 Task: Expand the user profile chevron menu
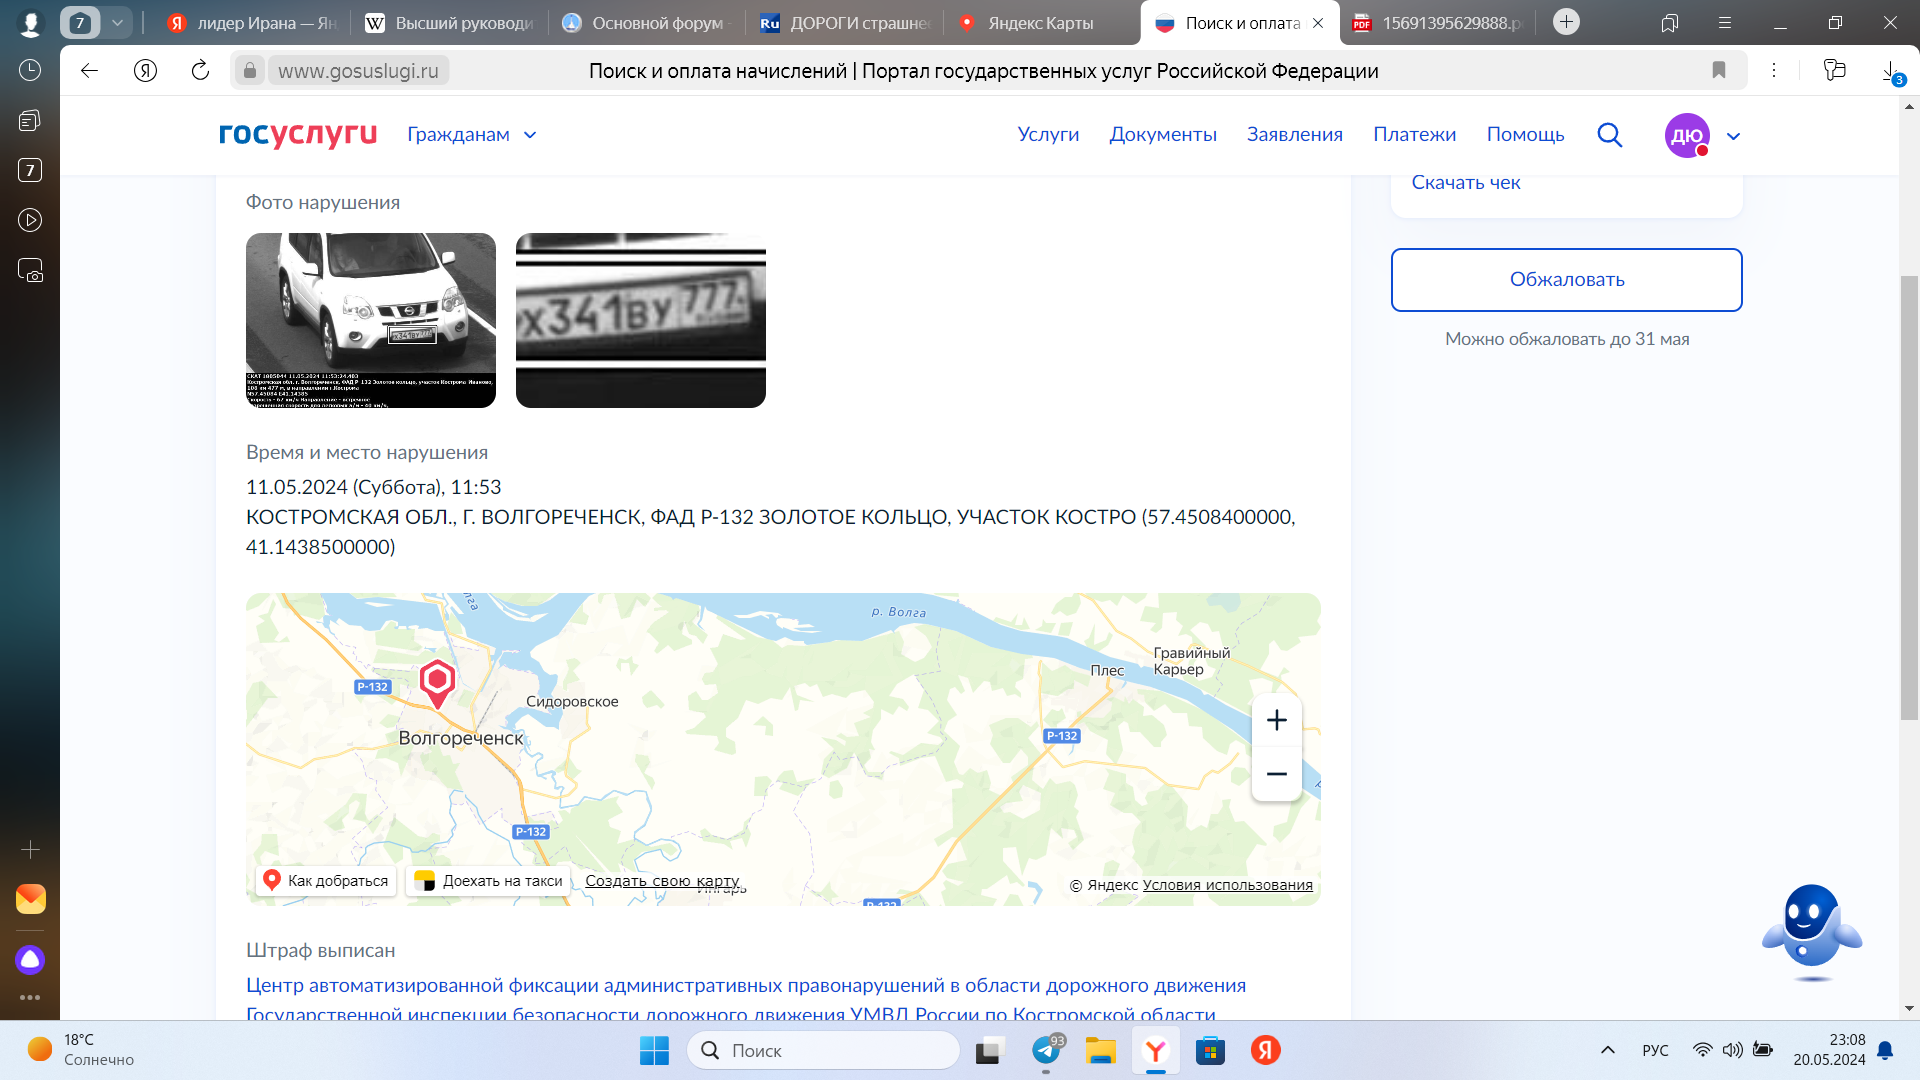pyautogui.click(x=1734, y=136)
